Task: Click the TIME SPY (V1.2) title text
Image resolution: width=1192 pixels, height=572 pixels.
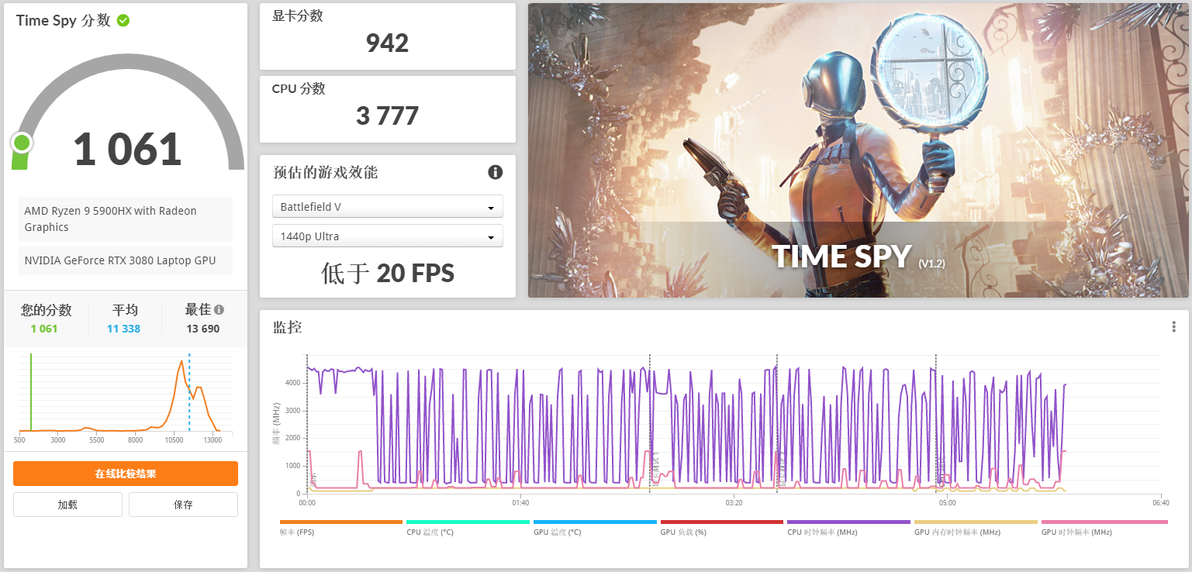Action: pos(859,256)
